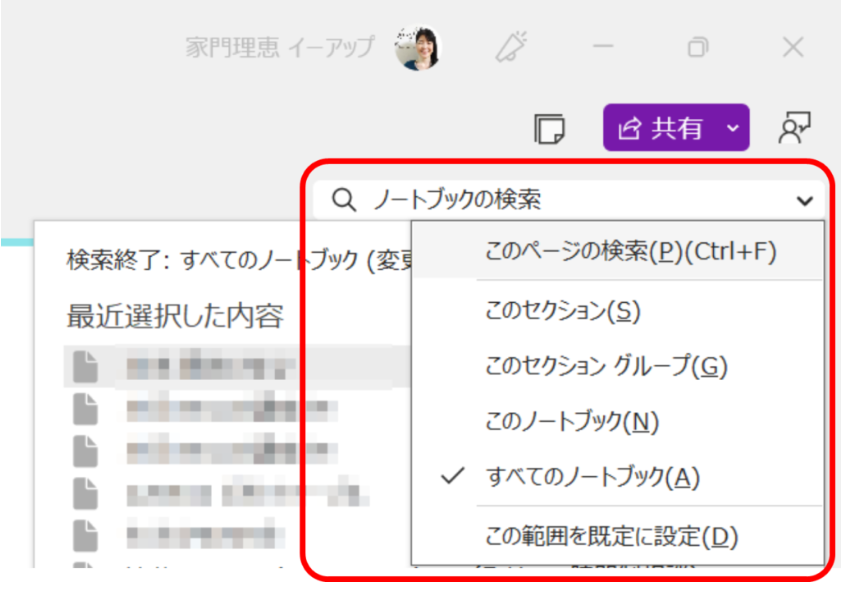Pick このノートブック(N) from the scope menu
This screenshot has height=602, width=846.
pos(572,422)
